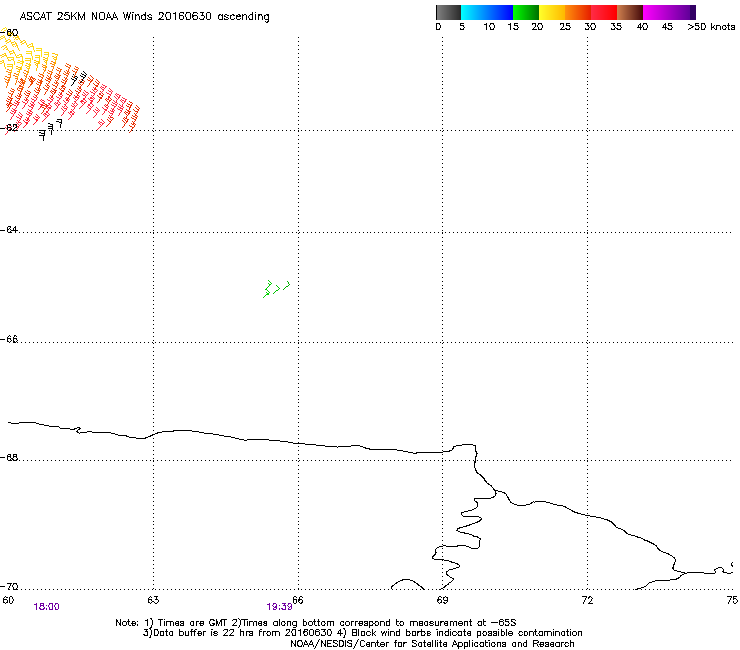Click the "69" longitude label on bottom axis
This screenshot has height=650, width=740.
click(x=442, y=600)
